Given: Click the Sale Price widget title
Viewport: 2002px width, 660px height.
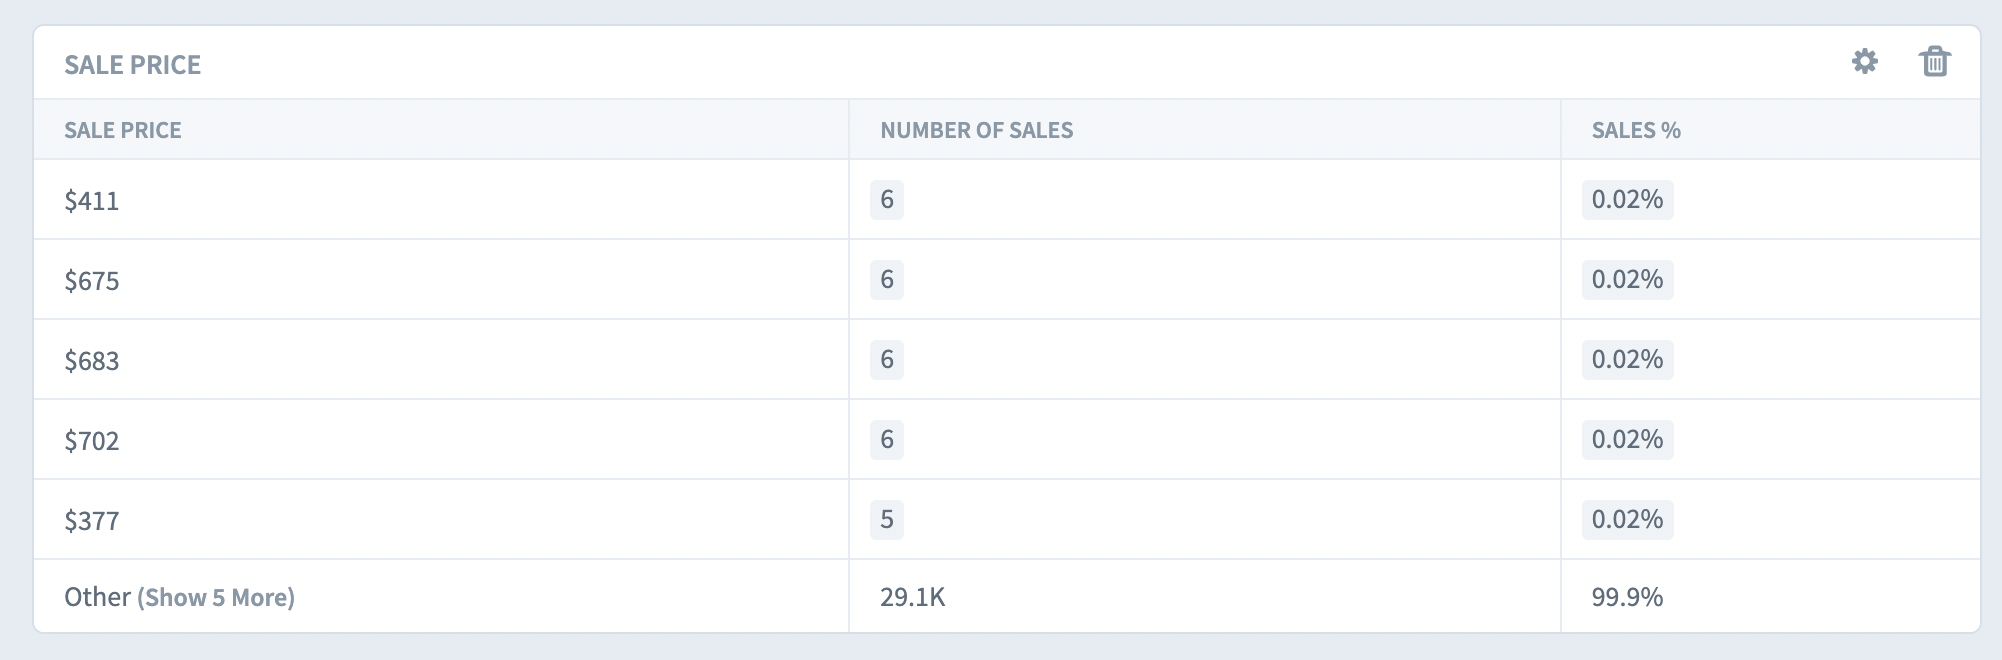Looking at the screenshot, I should pyautogui.click(x=133, y=64).
